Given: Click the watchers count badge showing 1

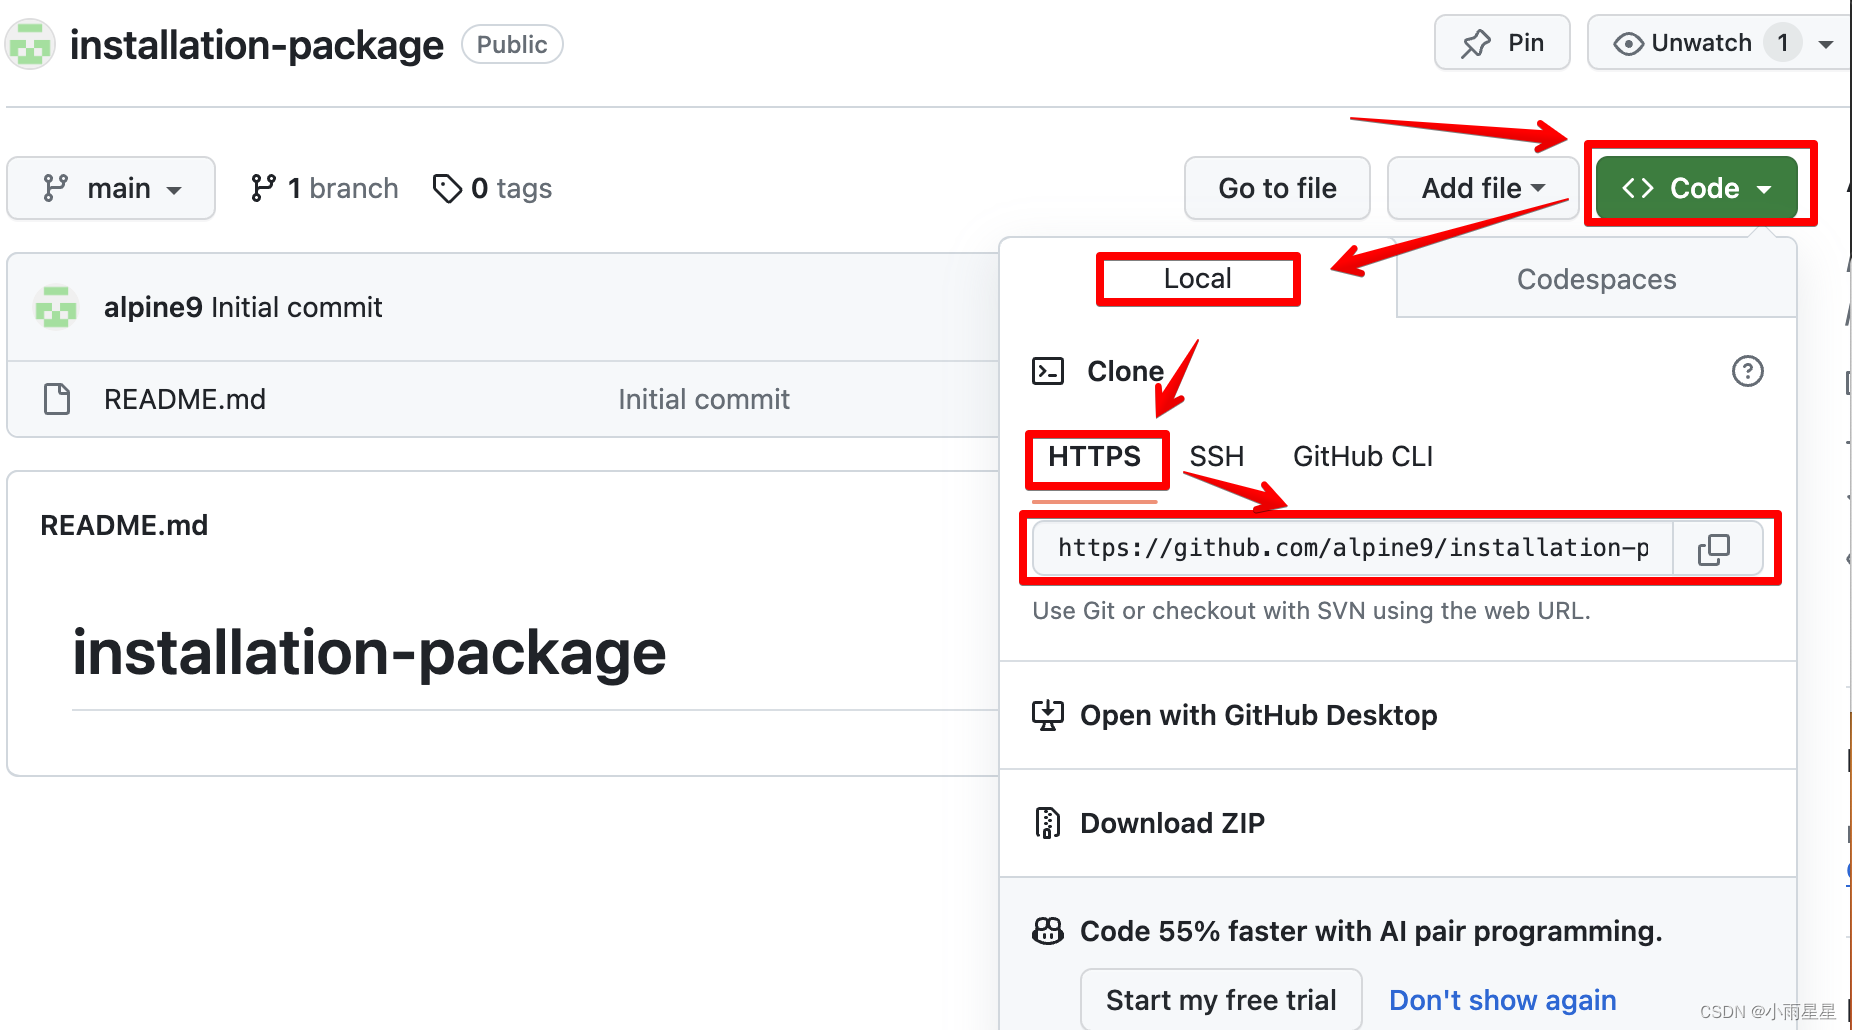Looking at the screenshot, I should coord(1782,43).
